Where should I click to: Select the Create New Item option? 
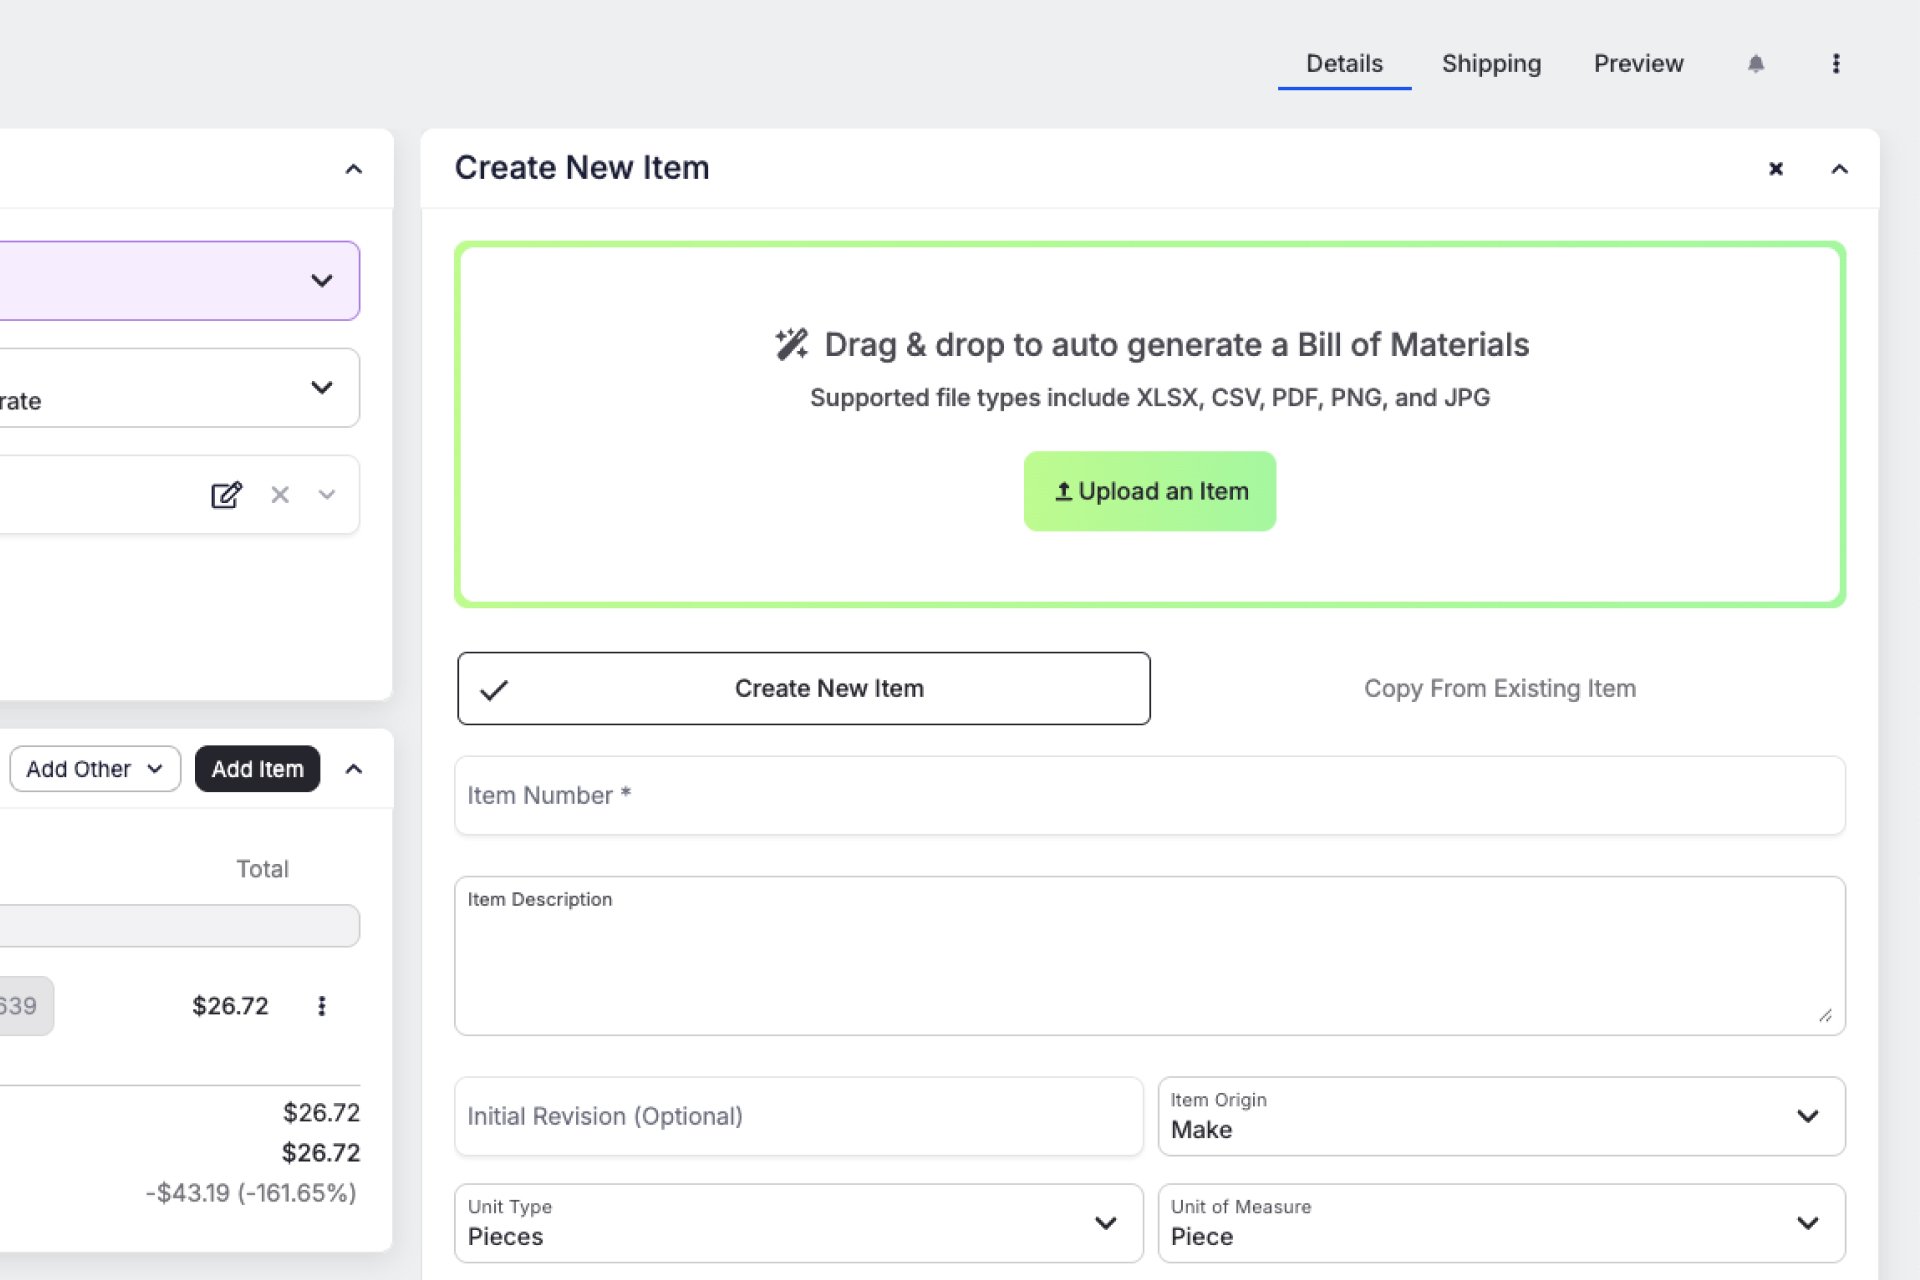click(x=803, y=689)
